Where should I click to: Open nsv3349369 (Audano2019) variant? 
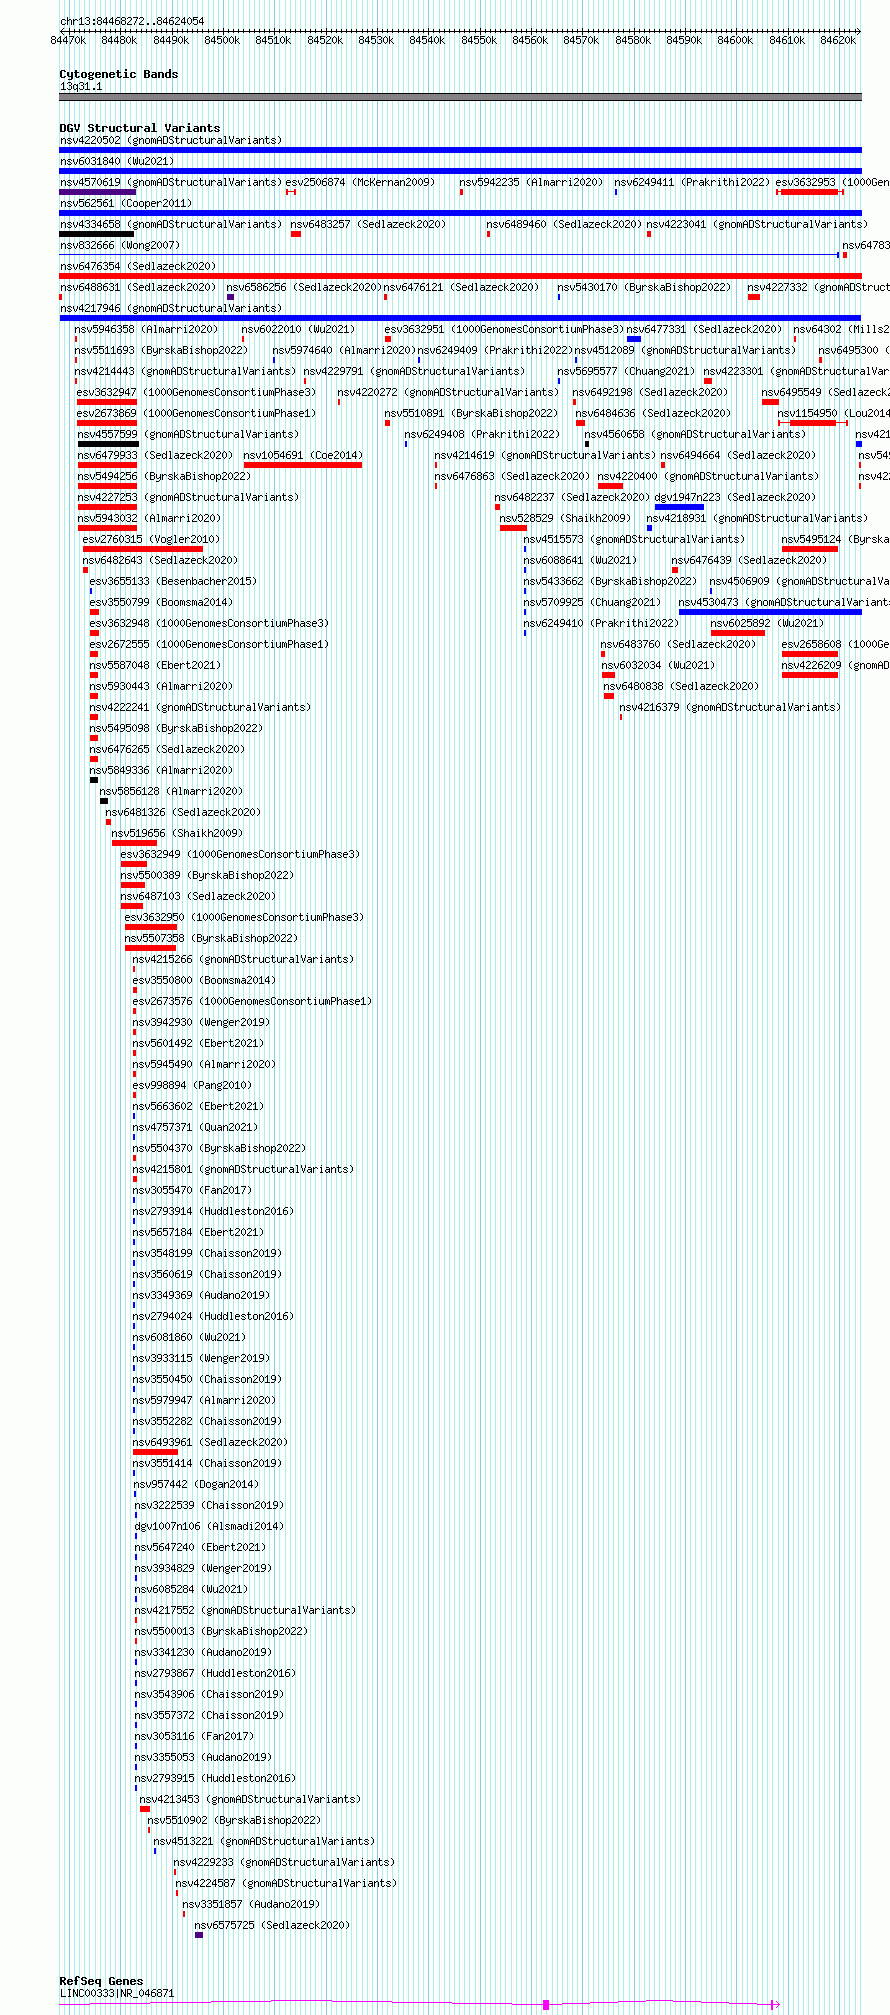click(x=201, y=1295)
